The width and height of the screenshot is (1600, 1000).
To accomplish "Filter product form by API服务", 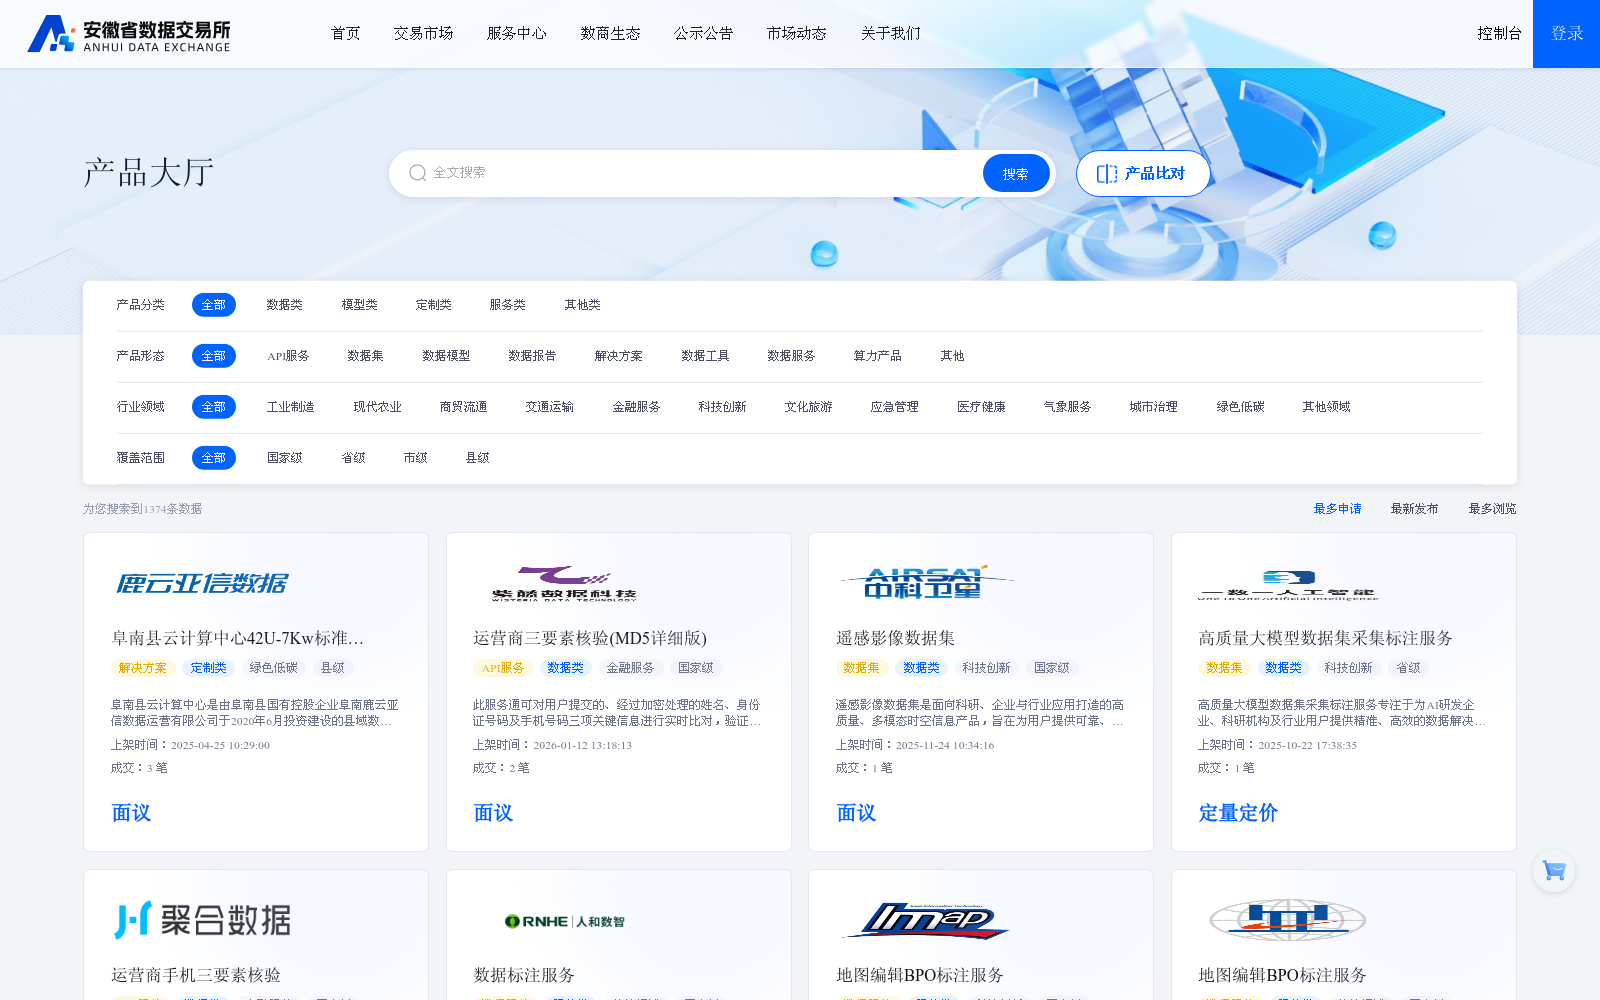I will pos(288,356).
